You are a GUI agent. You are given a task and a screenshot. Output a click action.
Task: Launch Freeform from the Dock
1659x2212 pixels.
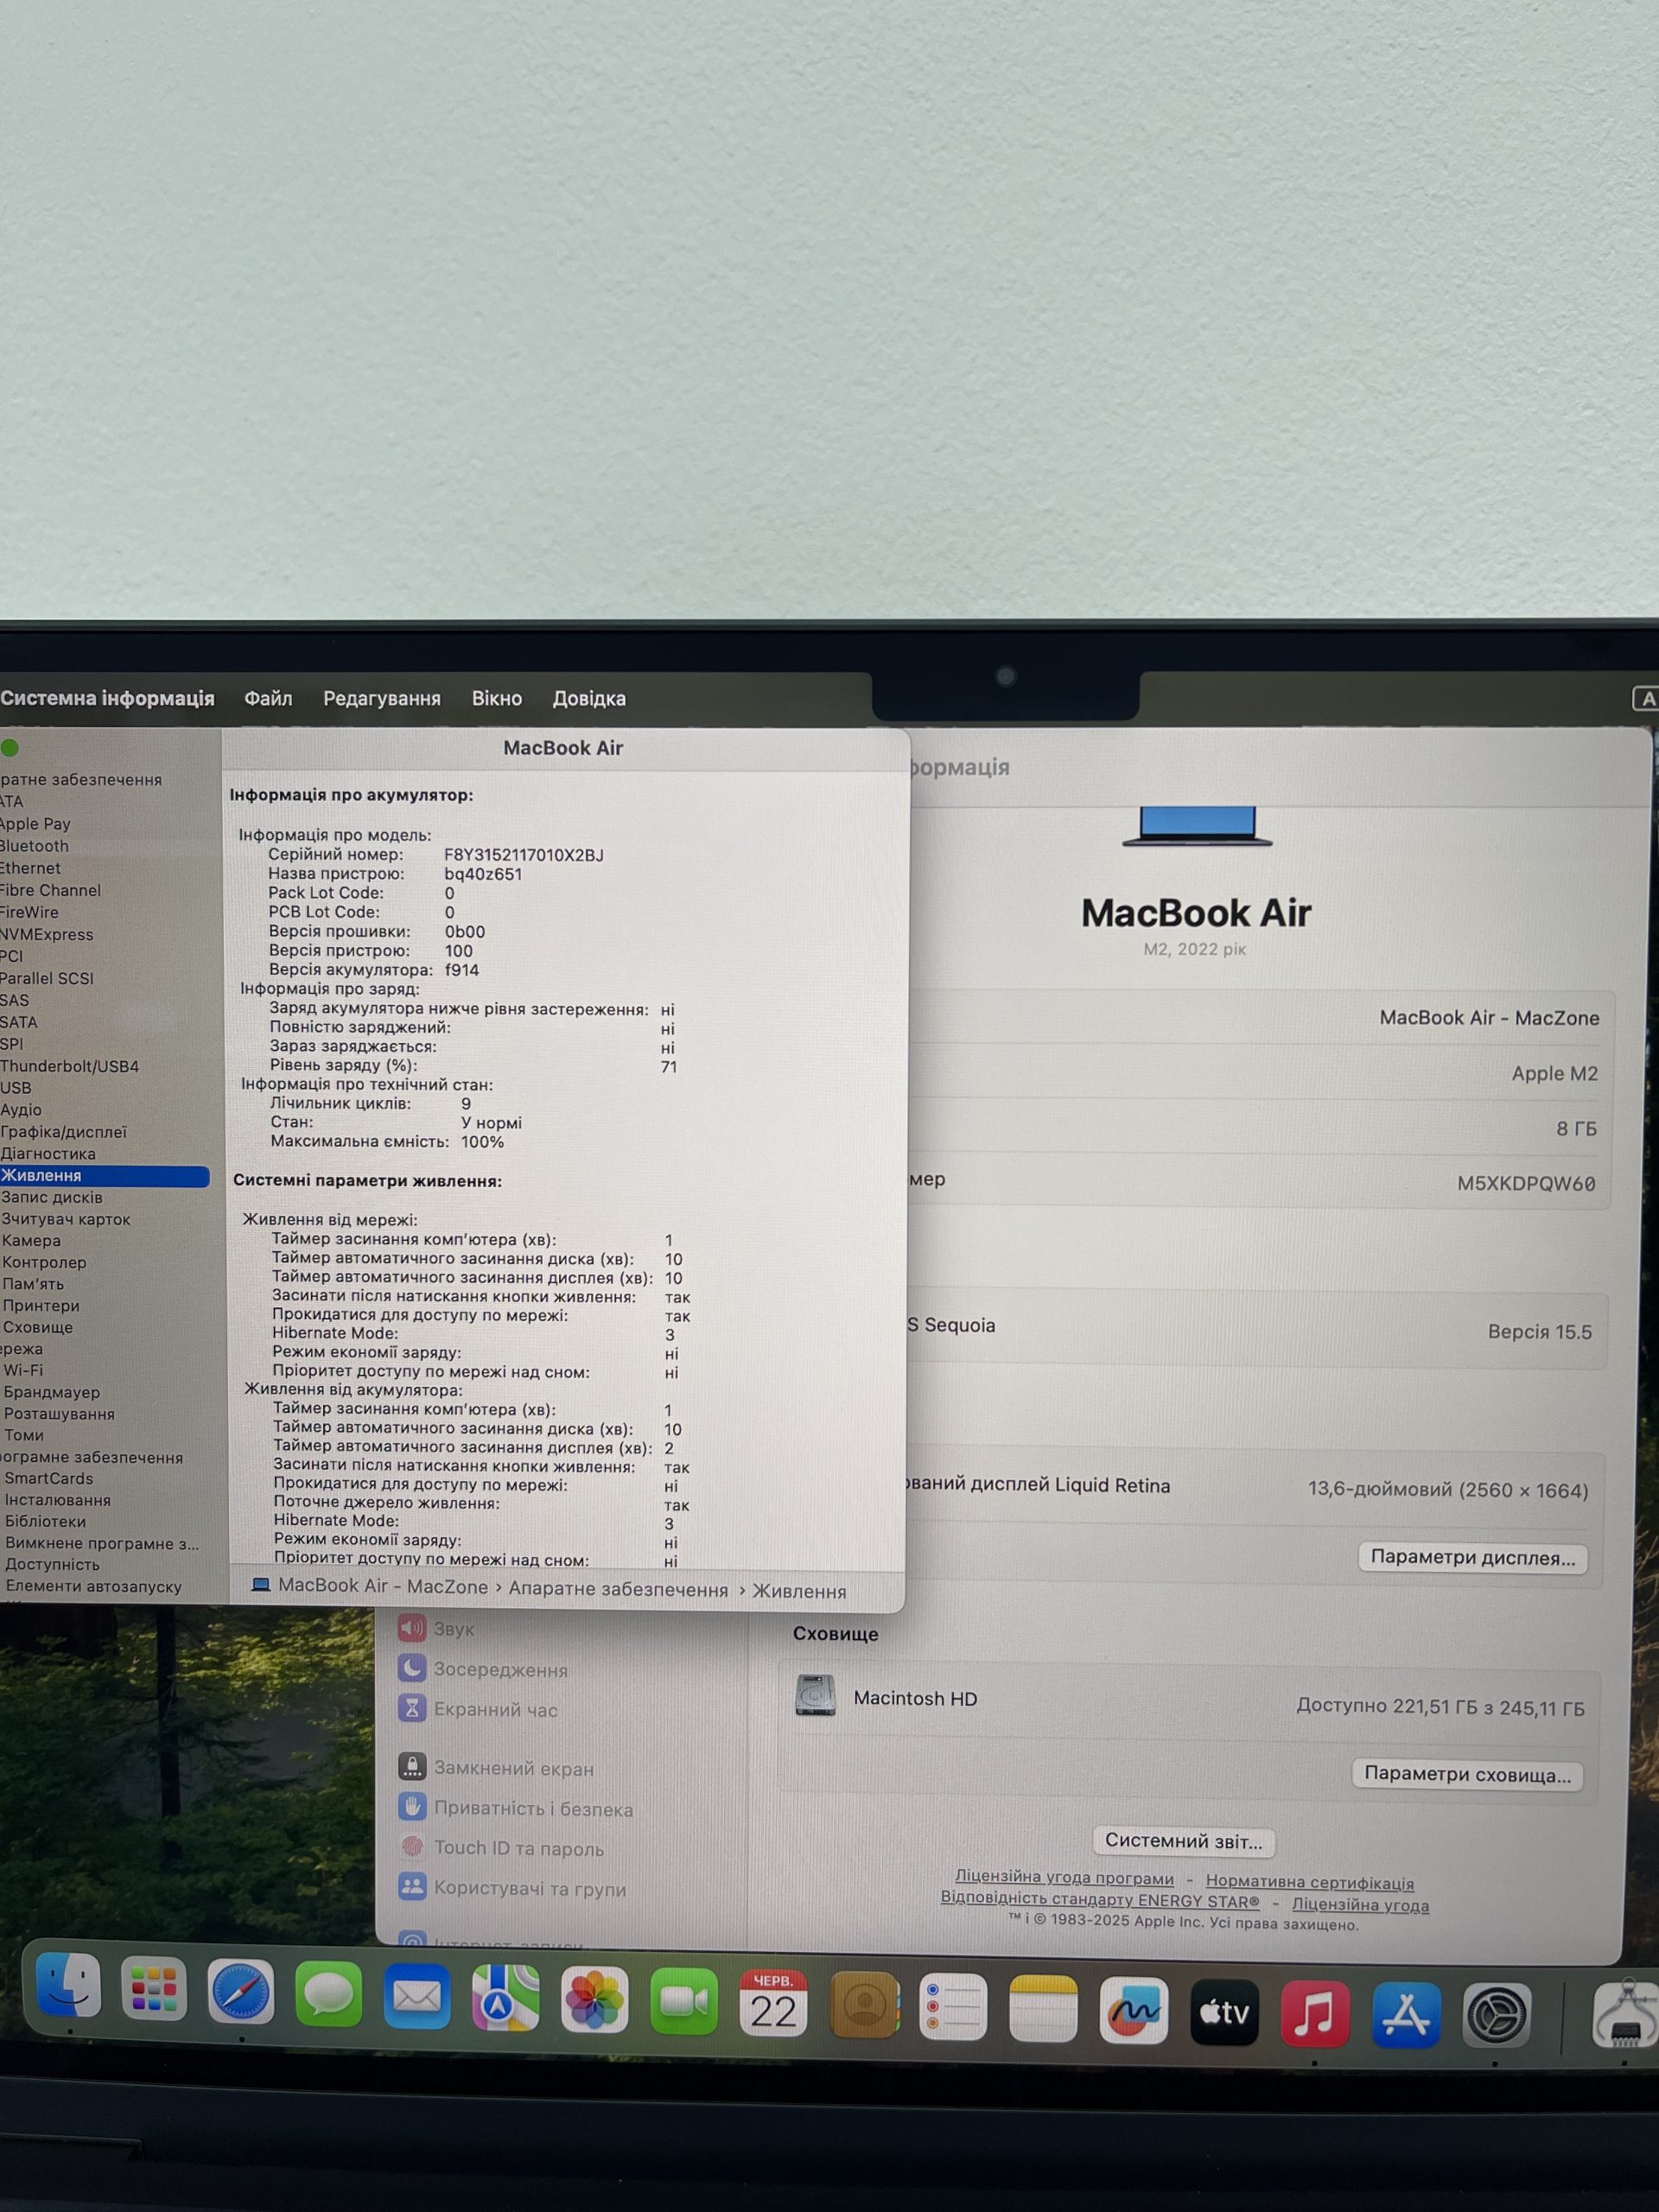(x=1133, y=2010)
